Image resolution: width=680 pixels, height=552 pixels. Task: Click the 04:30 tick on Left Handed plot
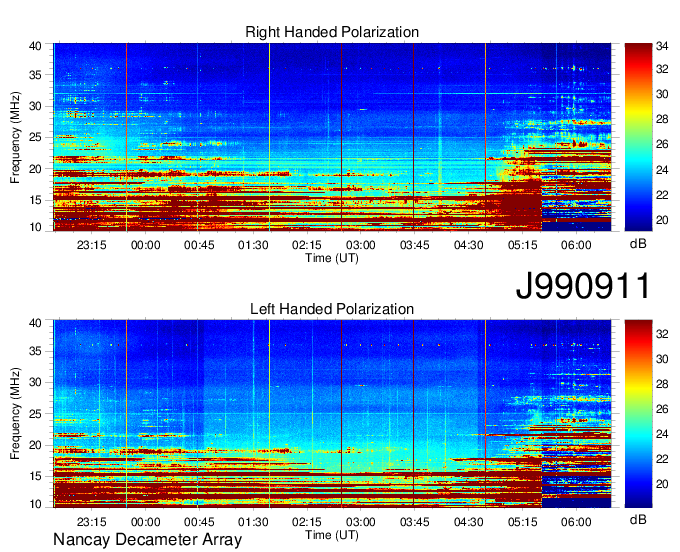coord(468,522)
